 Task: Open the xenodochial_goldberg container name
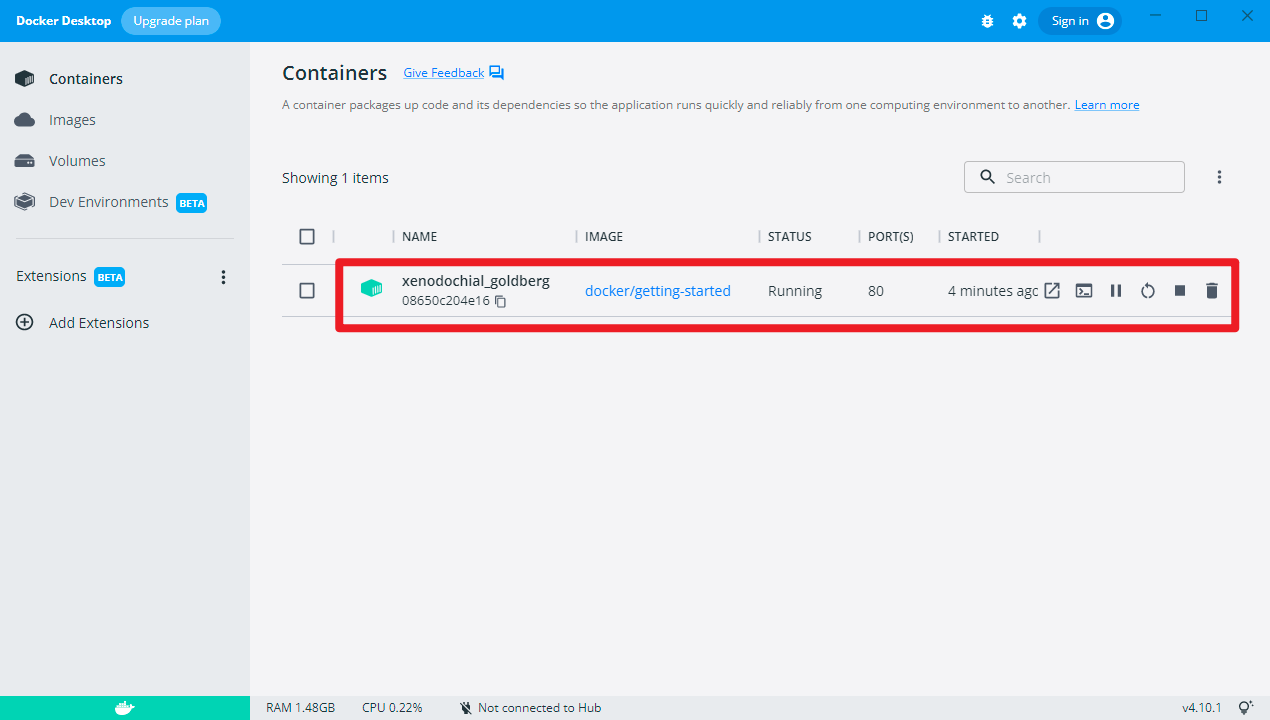coord(476,281)
